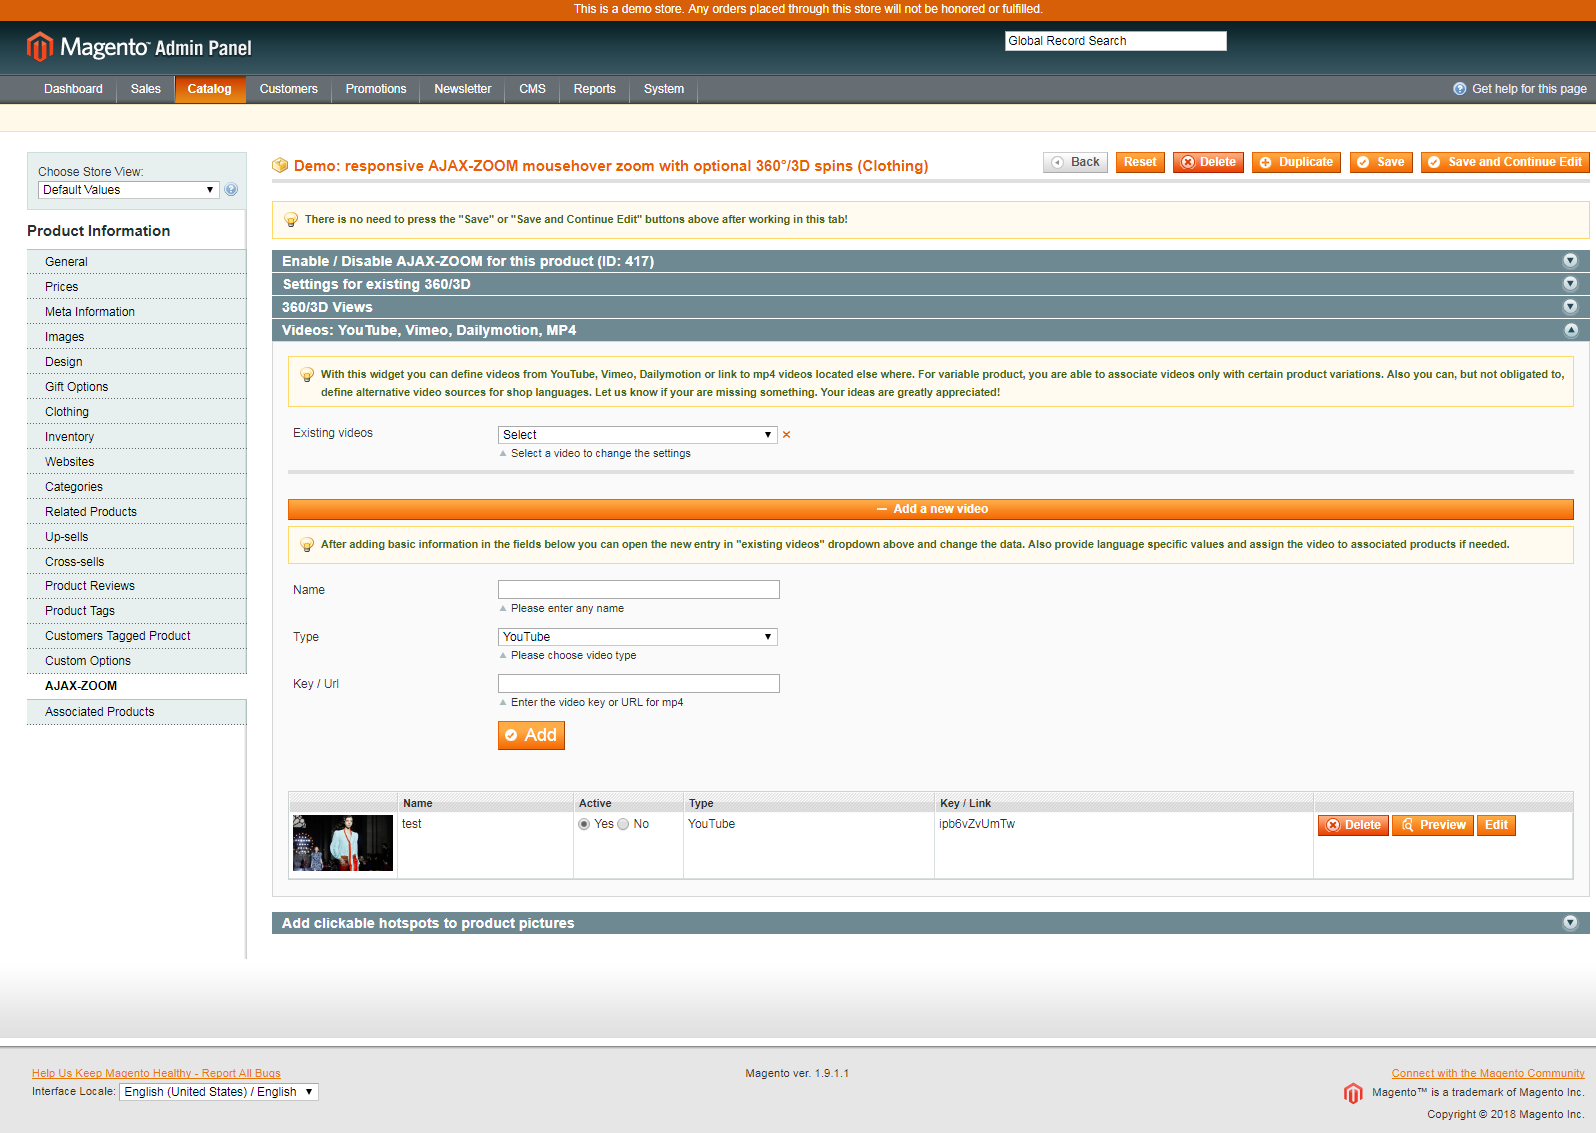Click the Key / Url input field

(638, 684)
